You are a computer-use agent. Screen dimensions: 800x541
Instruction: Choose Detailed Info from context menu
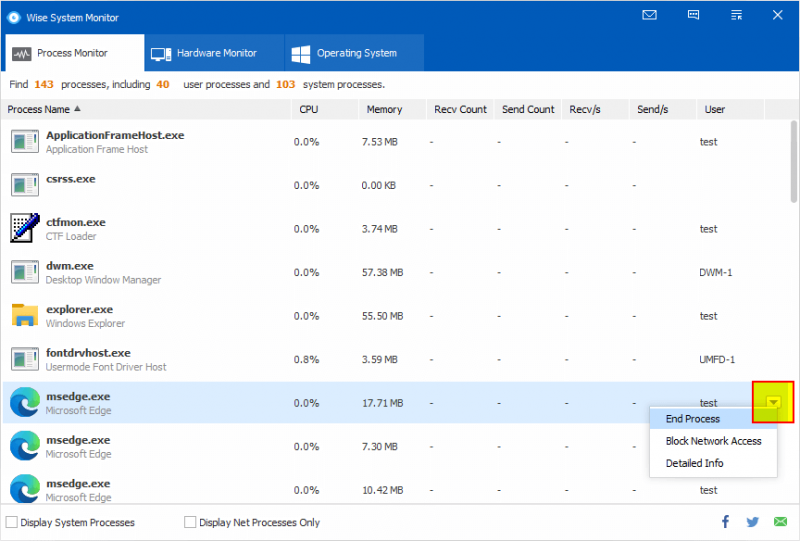pos(713,463)
